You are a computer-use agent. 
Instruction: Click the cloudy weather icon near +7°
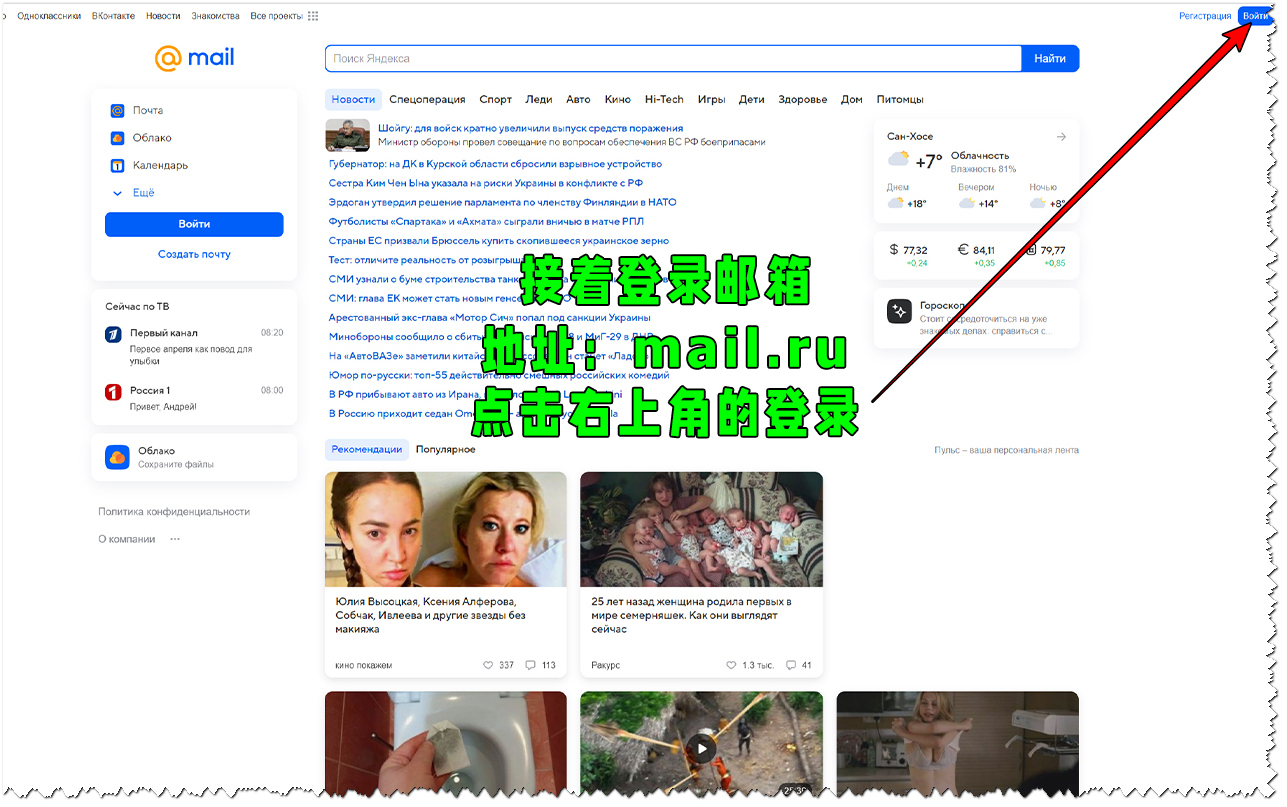[898, 159]
